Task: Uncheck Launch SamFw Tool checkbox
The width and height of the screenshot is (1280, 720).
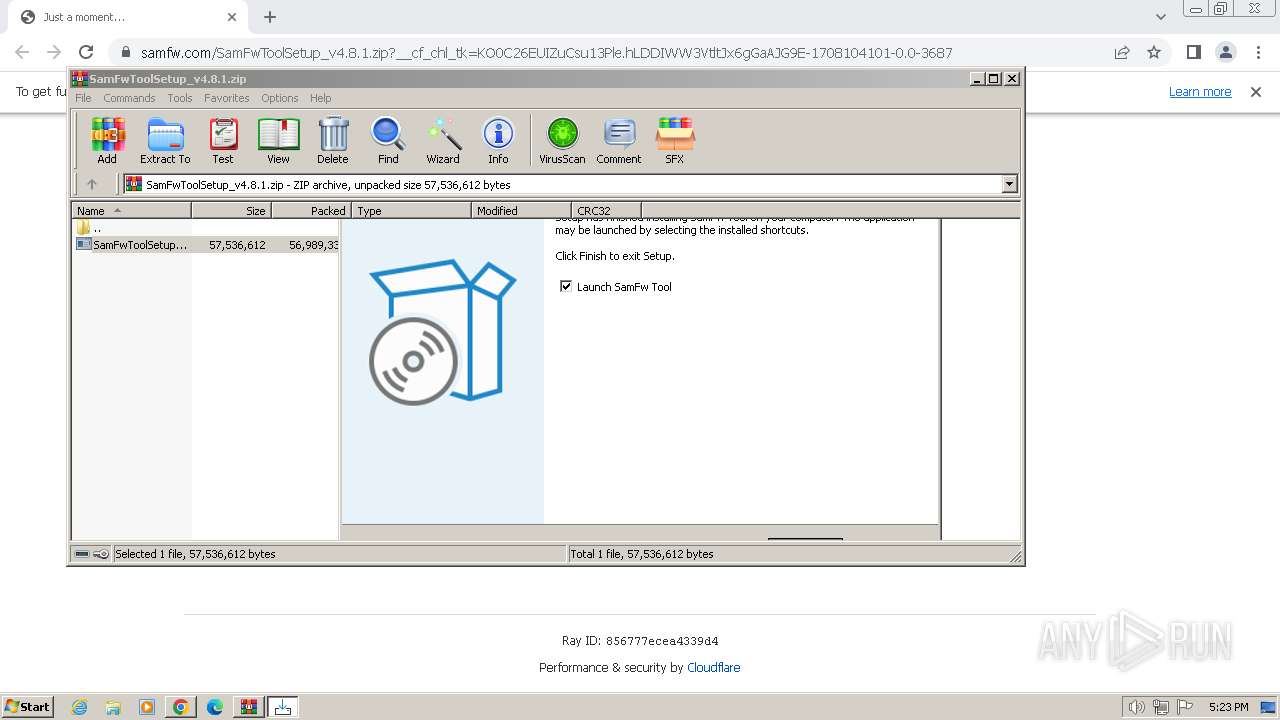Action: (566, 286)
